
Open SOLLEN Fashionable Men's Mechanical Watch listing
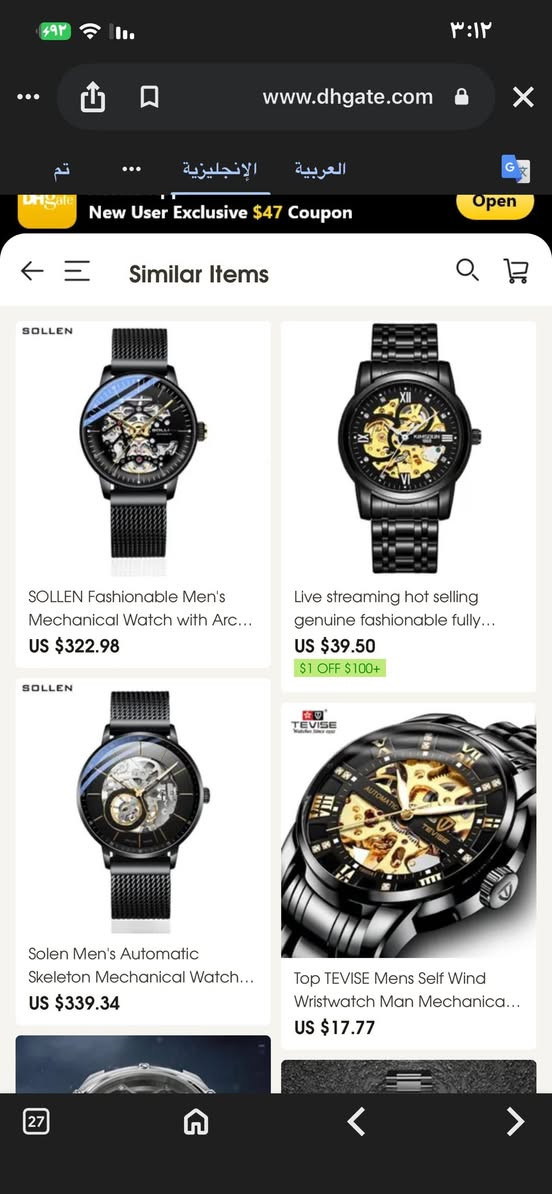pos(142,608)
